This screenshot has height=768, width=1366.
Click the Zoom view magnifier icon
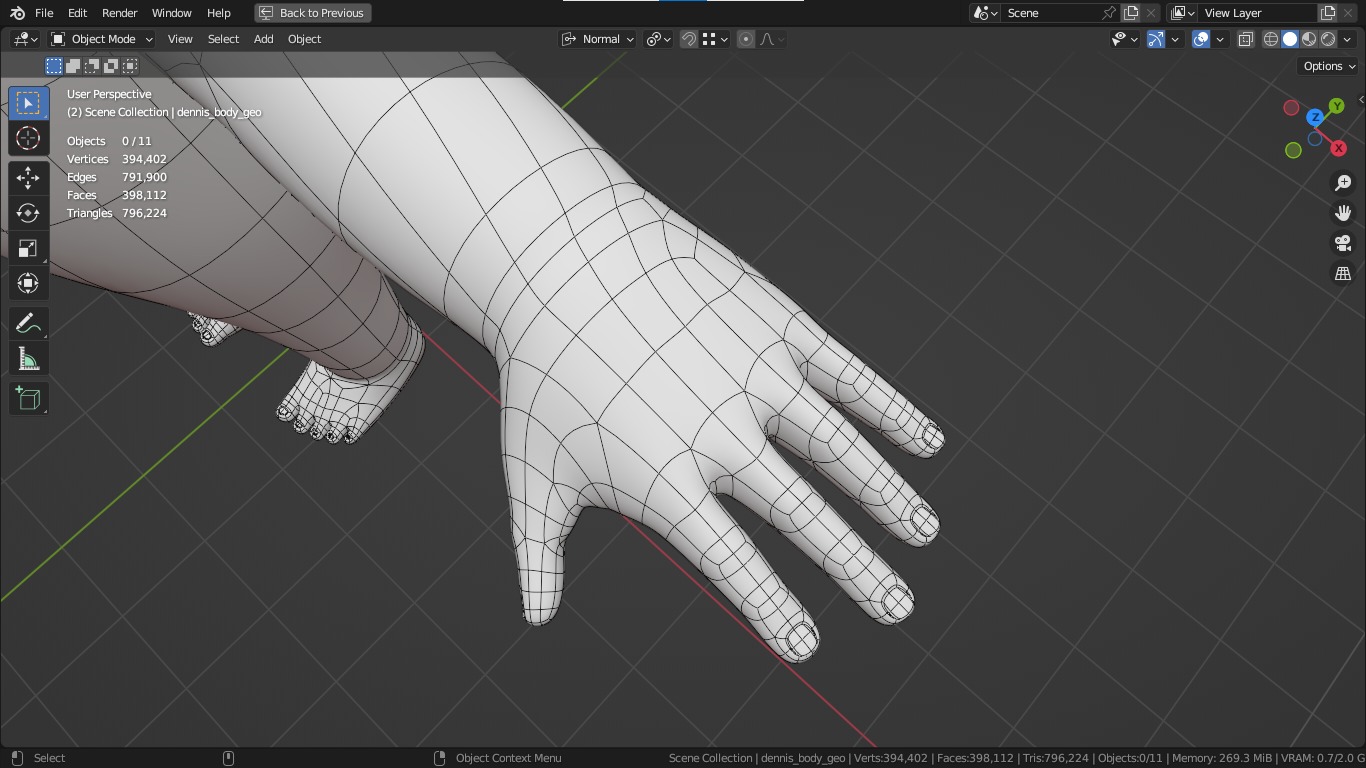1343,183
